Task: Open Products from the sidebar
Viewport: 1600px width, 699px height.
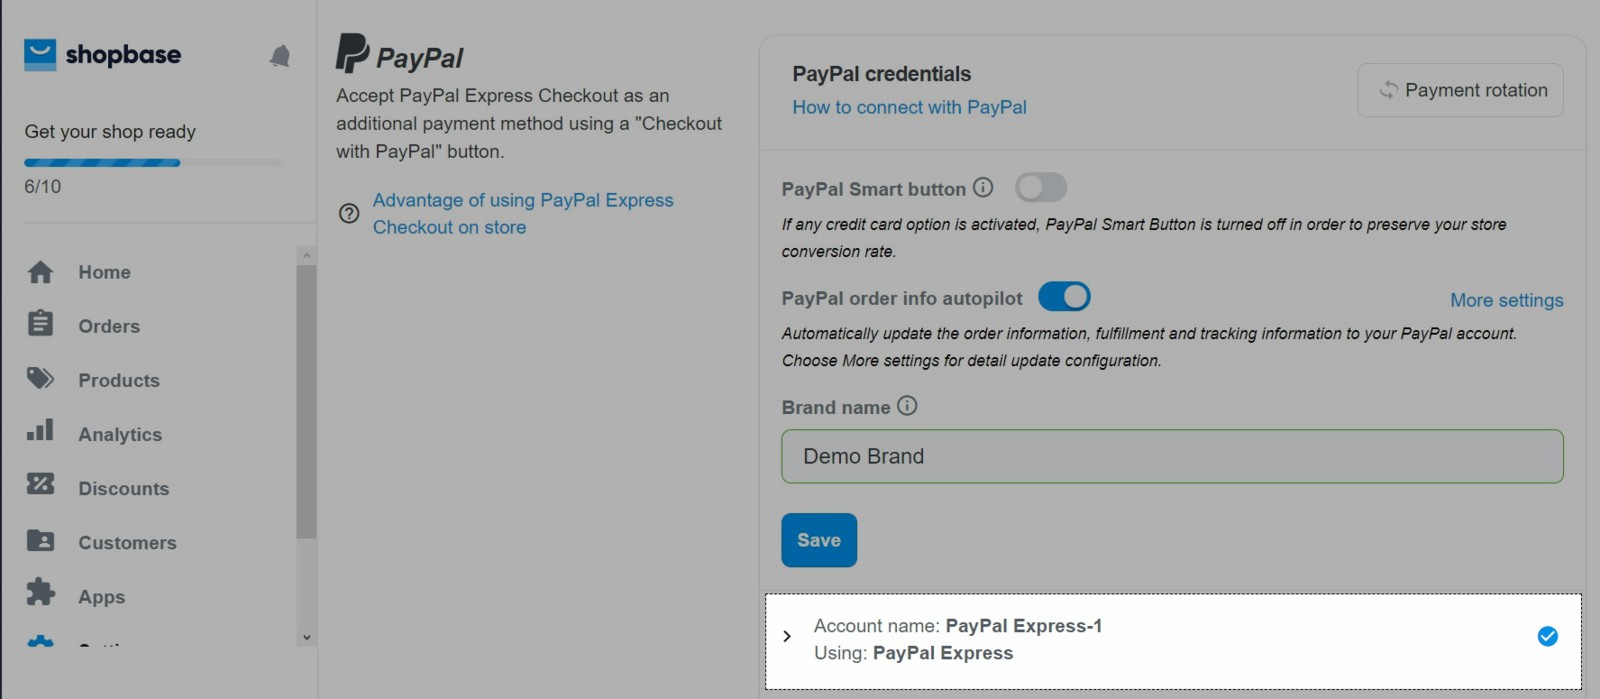Action: [x=40, y=380]
